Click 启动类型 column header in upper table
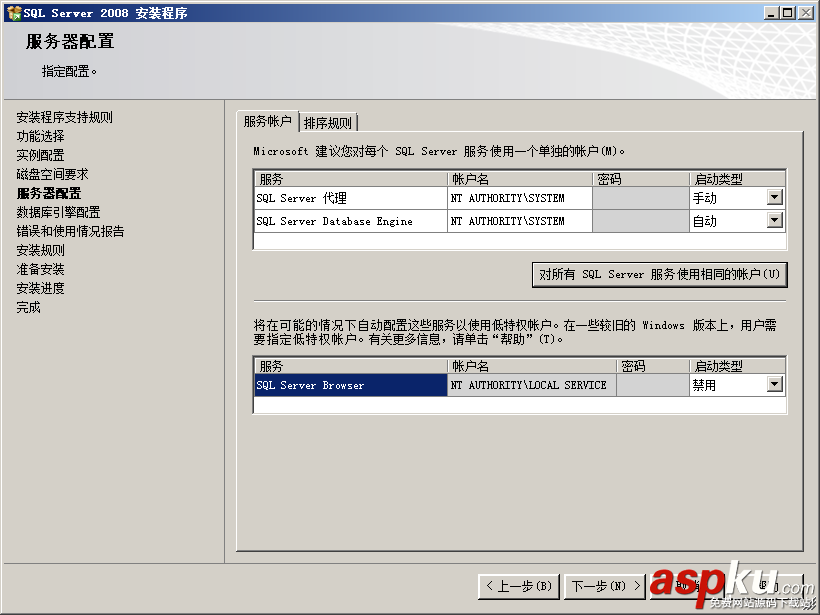This screenshot has width=820, height=615. point(737,179)
